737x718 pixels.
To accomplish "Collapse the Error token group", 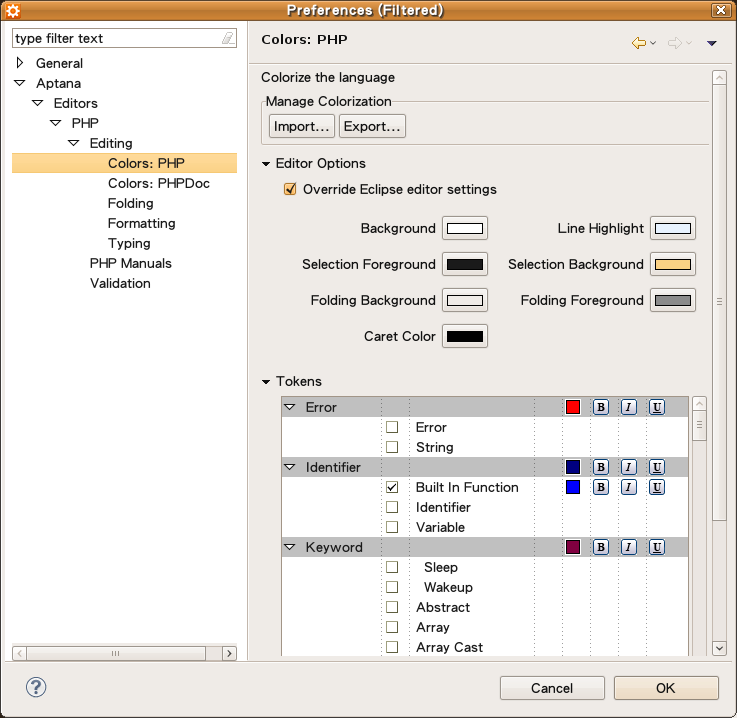I will click(x=290, y=407).
